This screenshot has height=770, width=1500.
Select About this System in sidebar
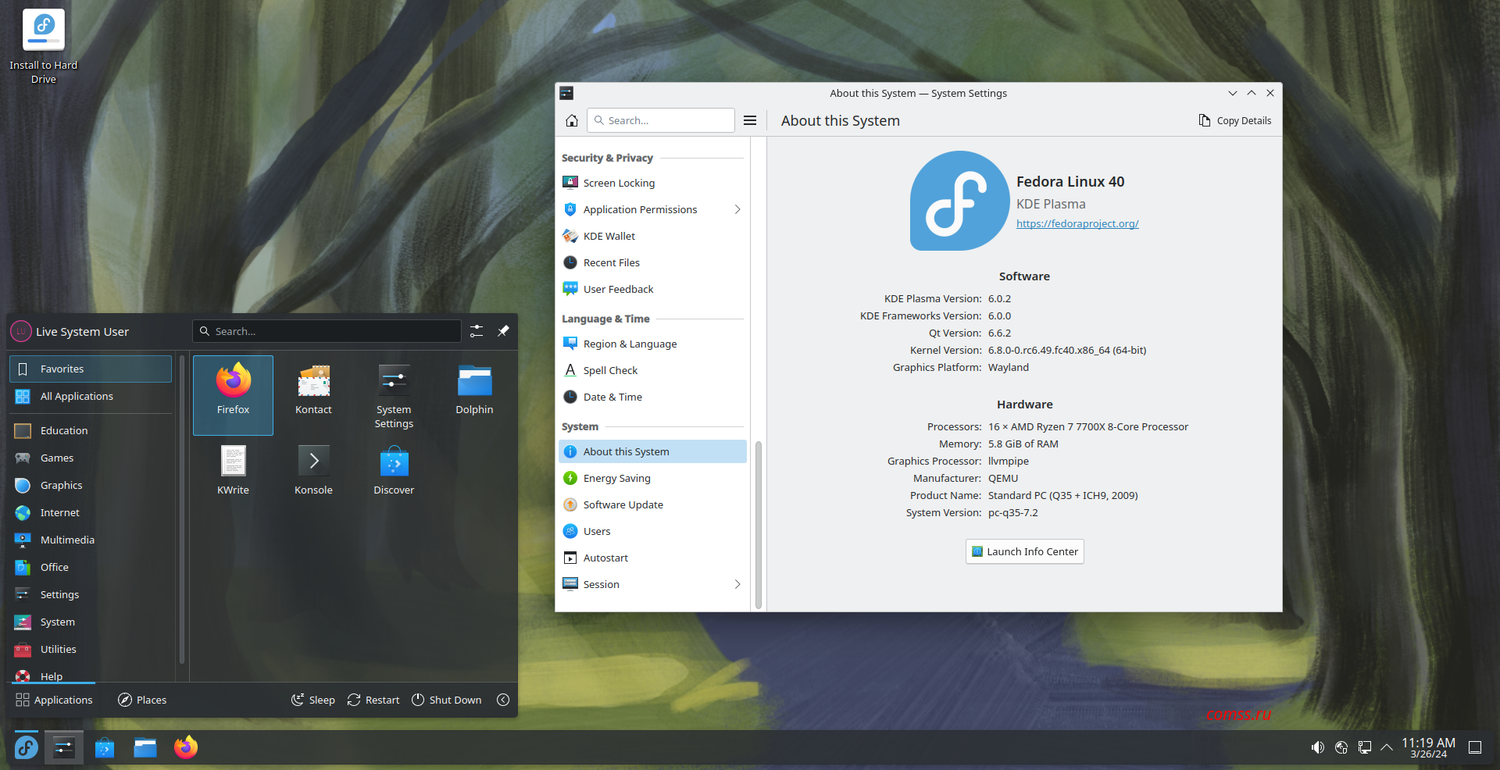tap(653, 452)
